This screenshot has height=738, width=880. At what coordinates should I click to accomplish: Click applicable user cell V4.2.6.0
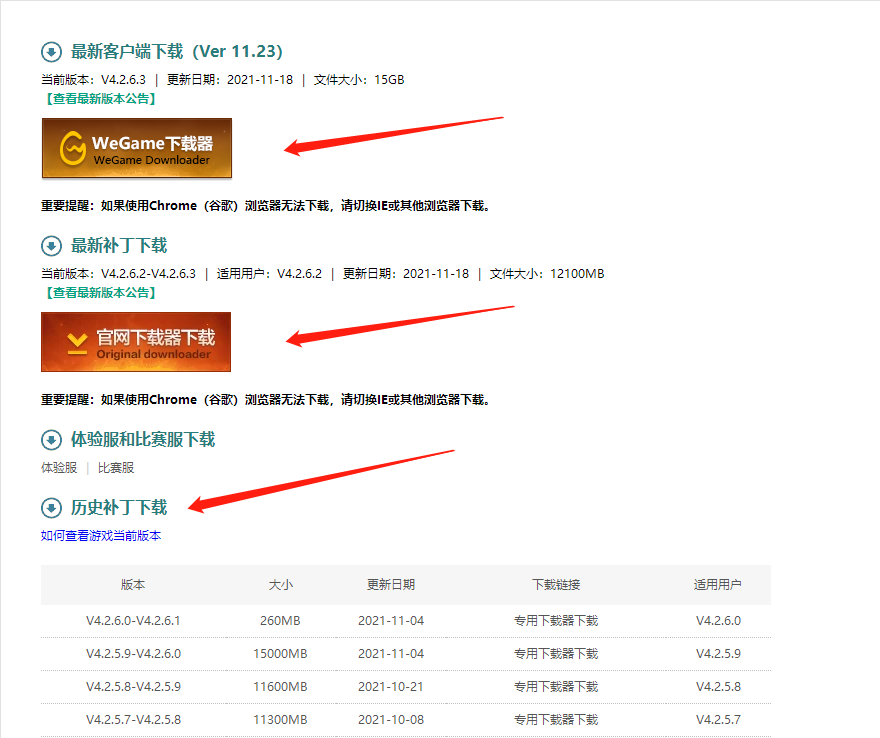[x=718, y=621]
